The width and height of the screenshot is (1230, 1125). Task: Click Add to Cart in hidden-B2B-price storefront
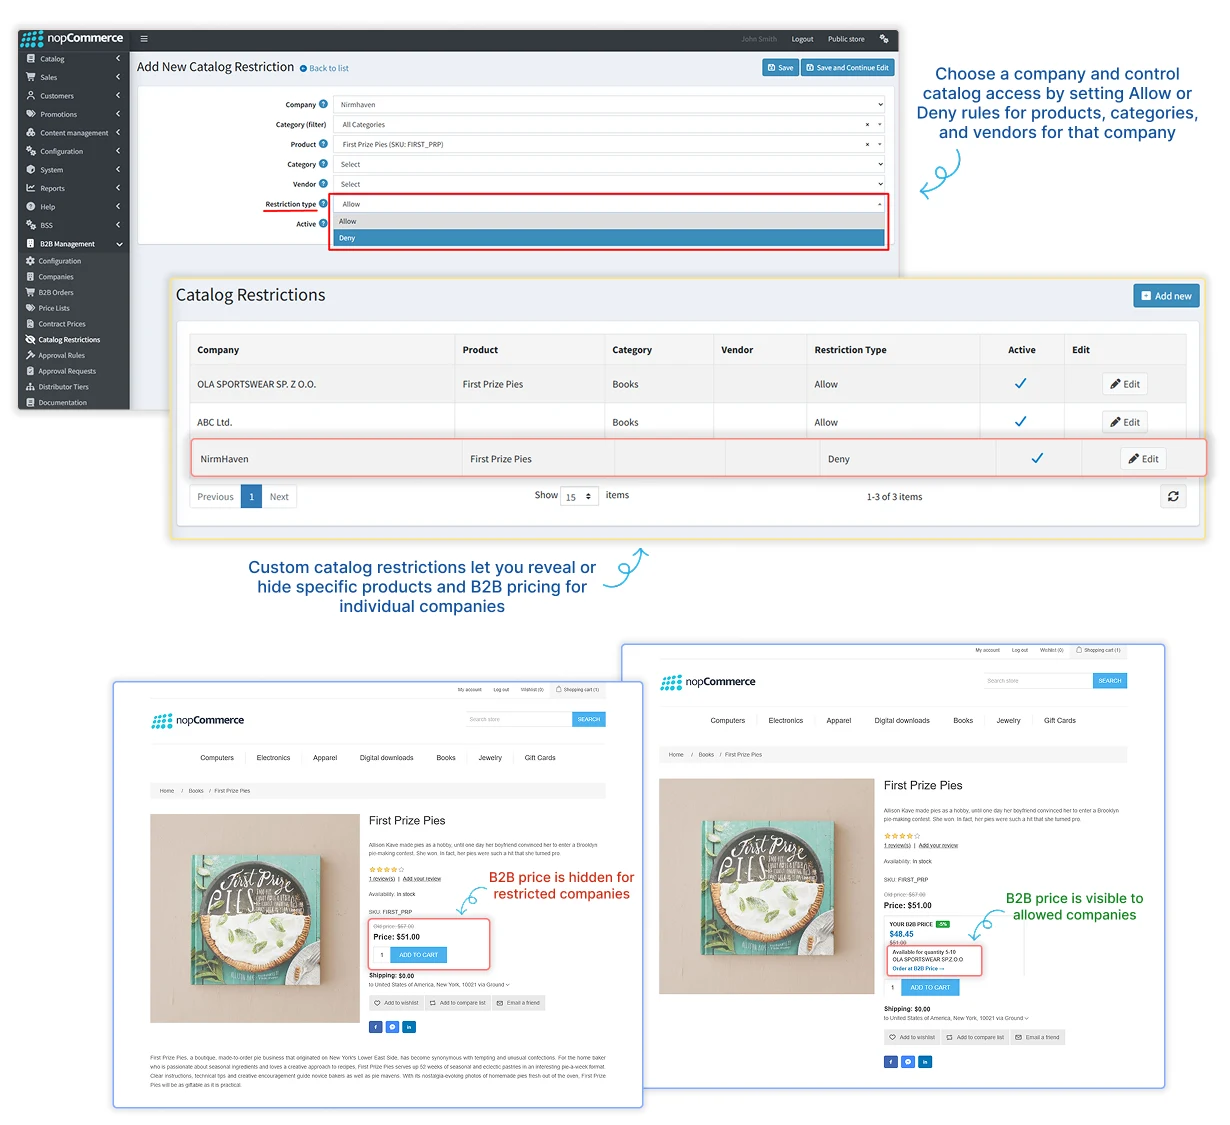coord(419,955)
